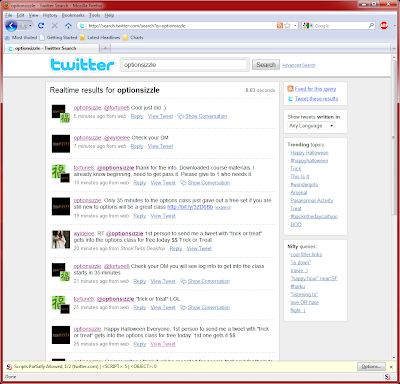Click the expand link after the bit.ly URL
This screenshot has height=384, width=400.
tap(223, 207)
